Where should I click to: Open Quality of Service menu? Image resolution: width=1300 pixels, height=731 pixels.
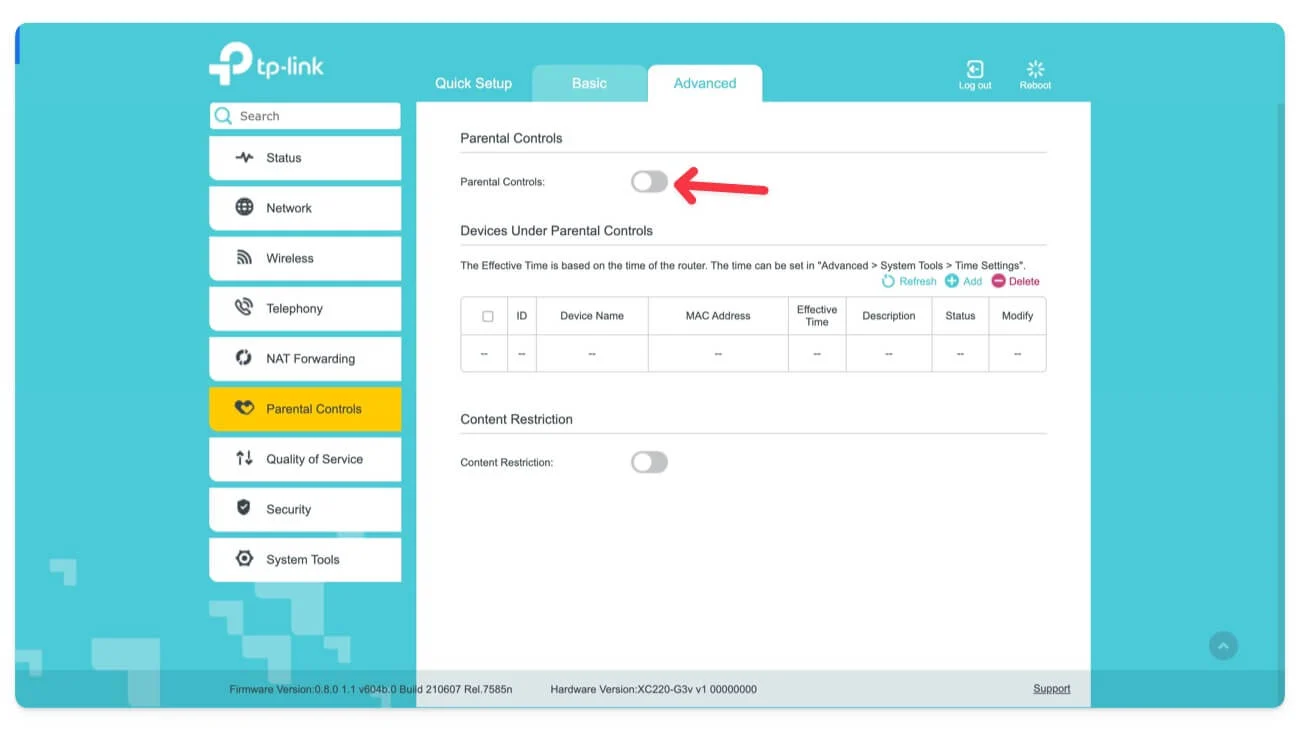point(305,459)
